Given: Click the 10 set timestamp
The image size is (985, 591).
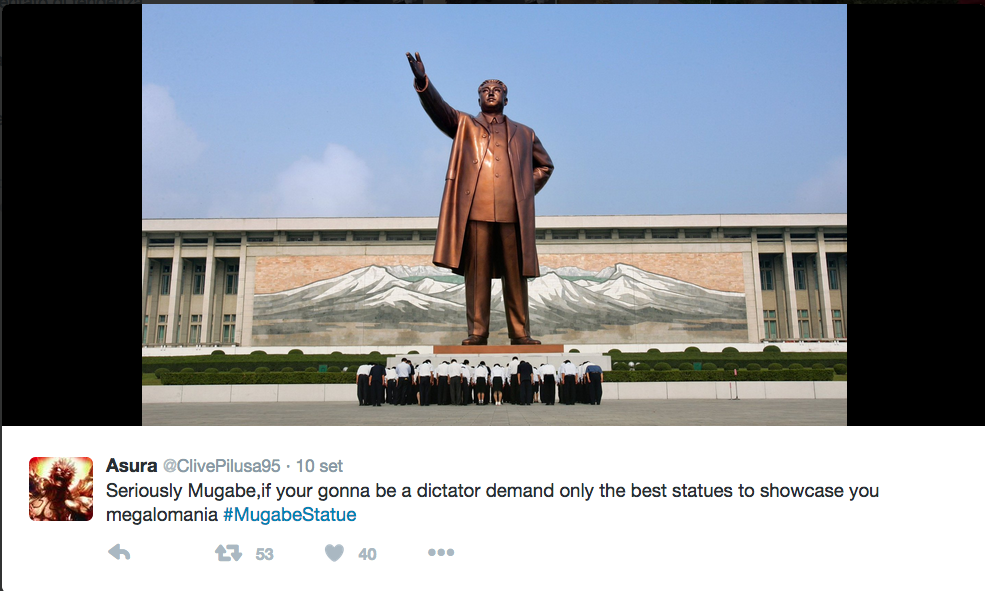Looking at the screenshot, I should [319, 466].
